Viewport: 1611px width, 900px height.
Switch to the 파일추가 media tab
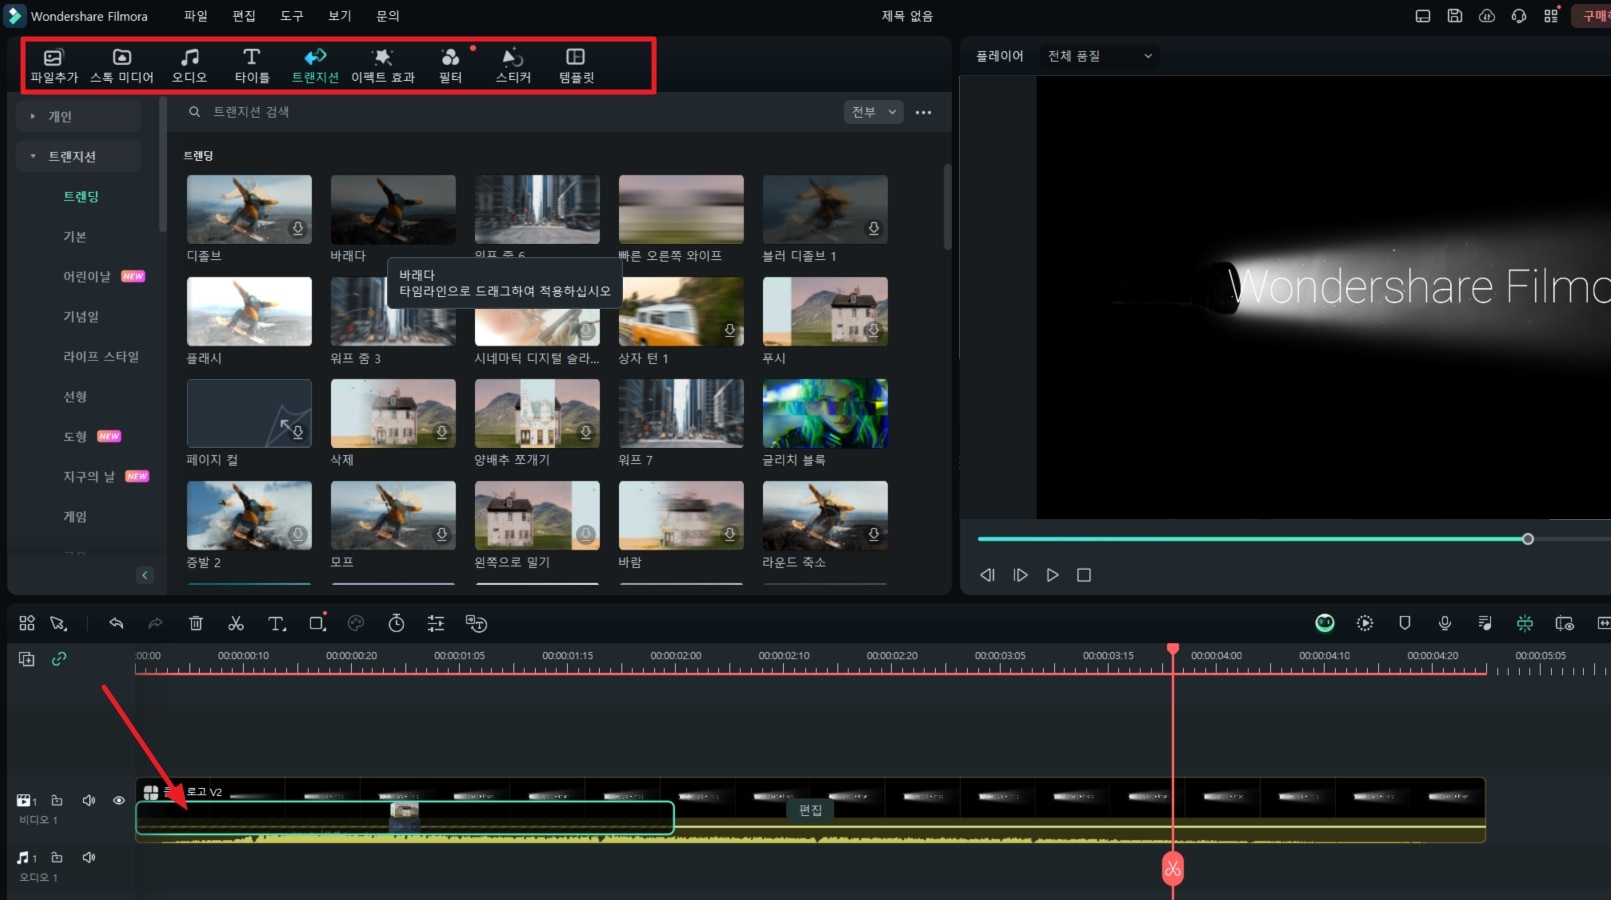coord(54,66)
